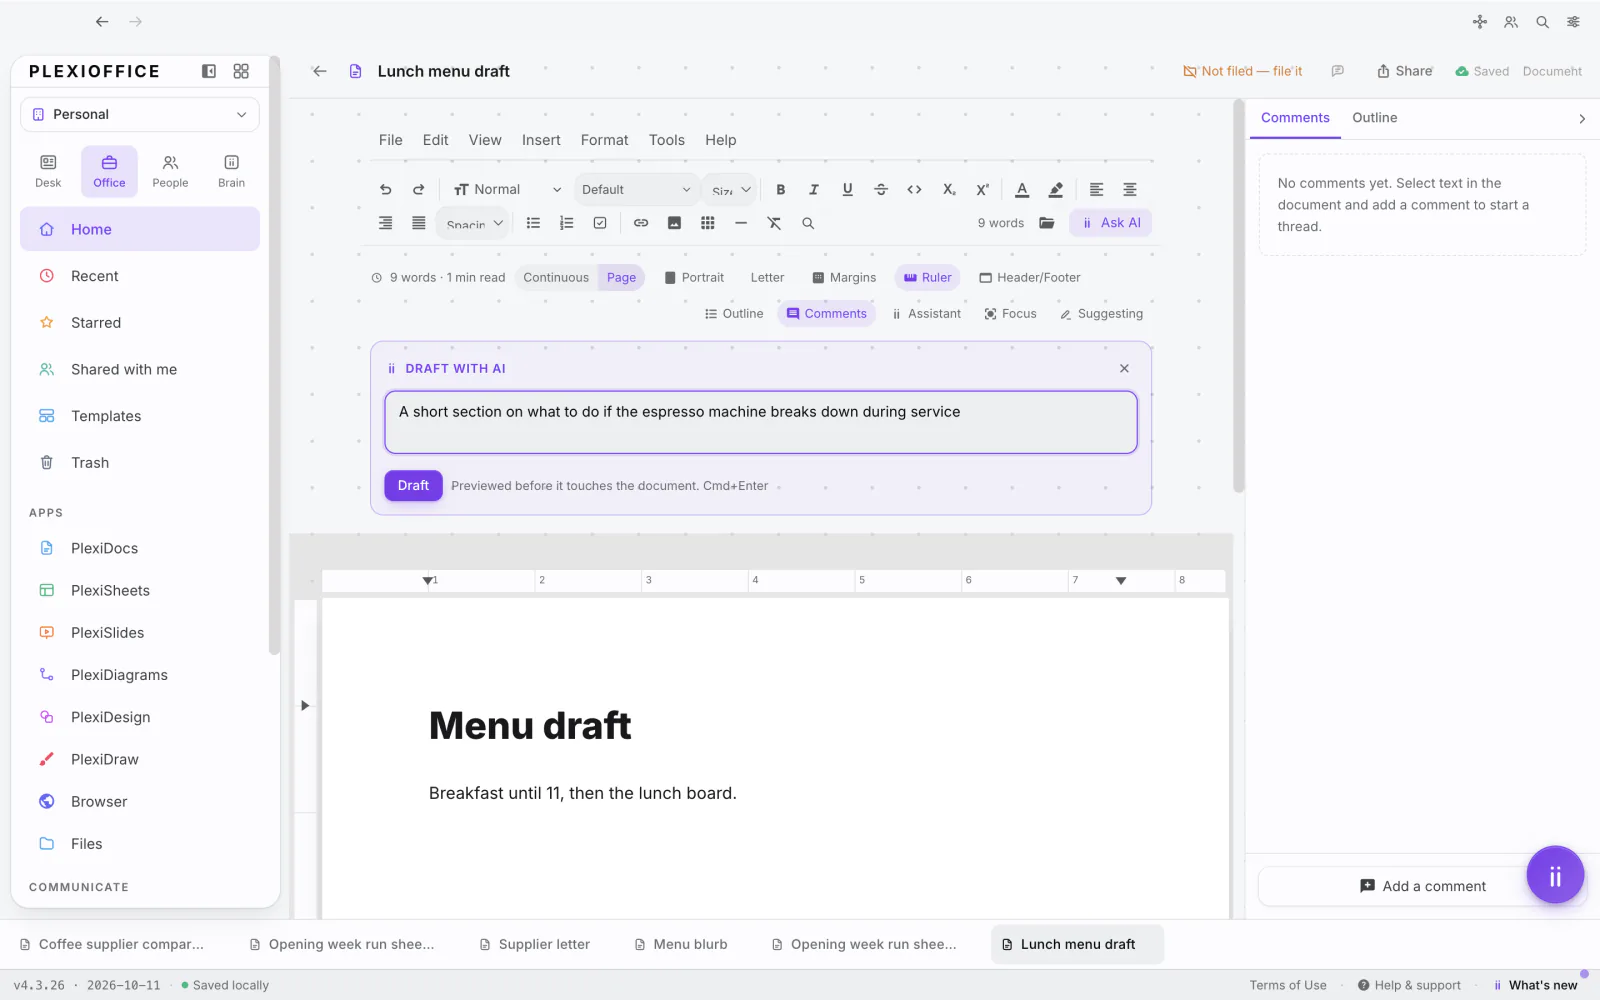Toggle the Ruler option

928,278
